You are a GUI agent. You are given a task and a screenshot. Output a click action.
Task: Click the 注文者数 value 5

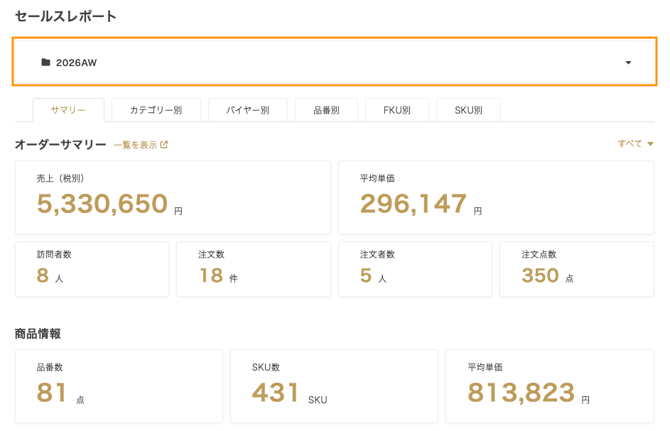pyautogui.click(x=366, y=276)
